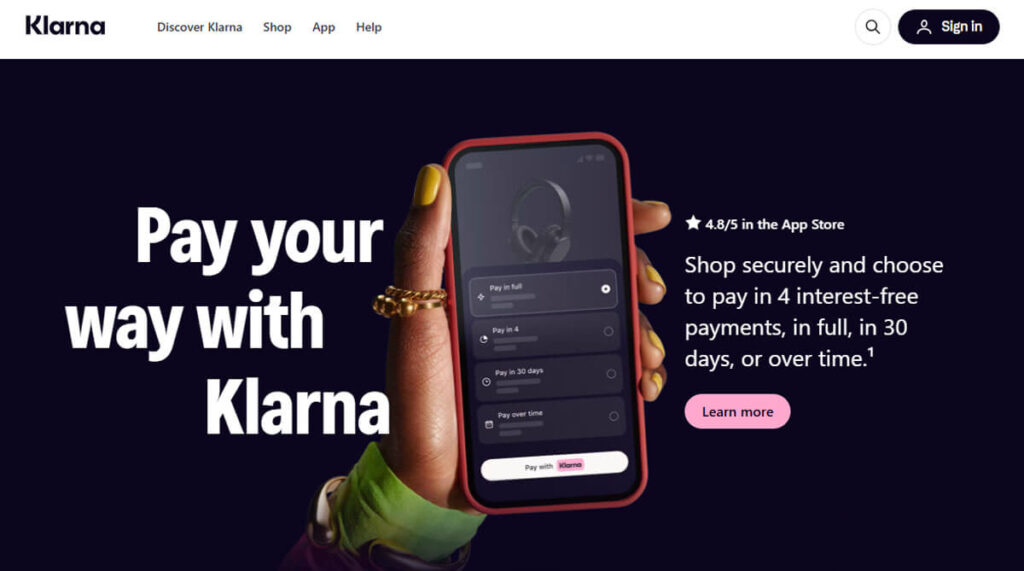
Task: Click the calendar icon beside Pay over time
Action: pos(489,424)
